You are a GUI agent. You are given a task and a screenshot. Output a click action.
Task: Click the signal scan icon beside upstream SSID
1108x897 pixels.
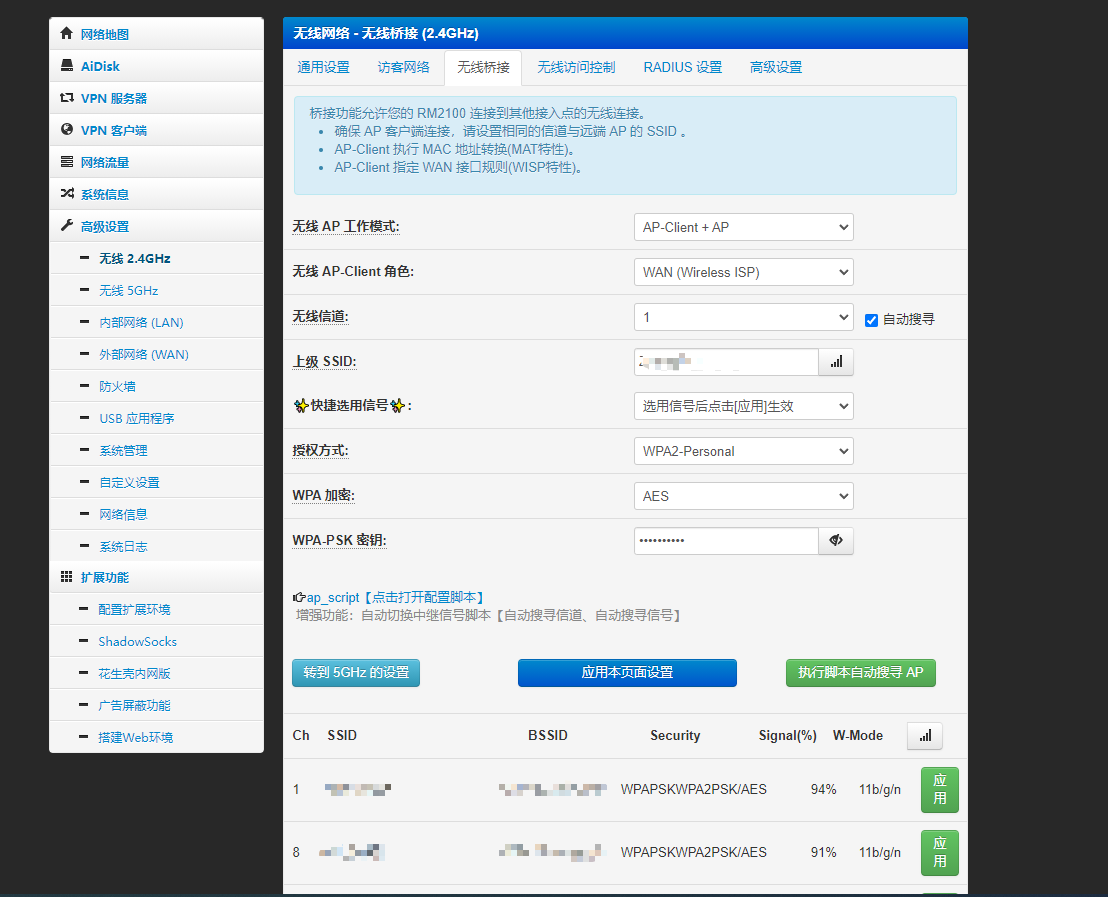(x=836, y=362)
